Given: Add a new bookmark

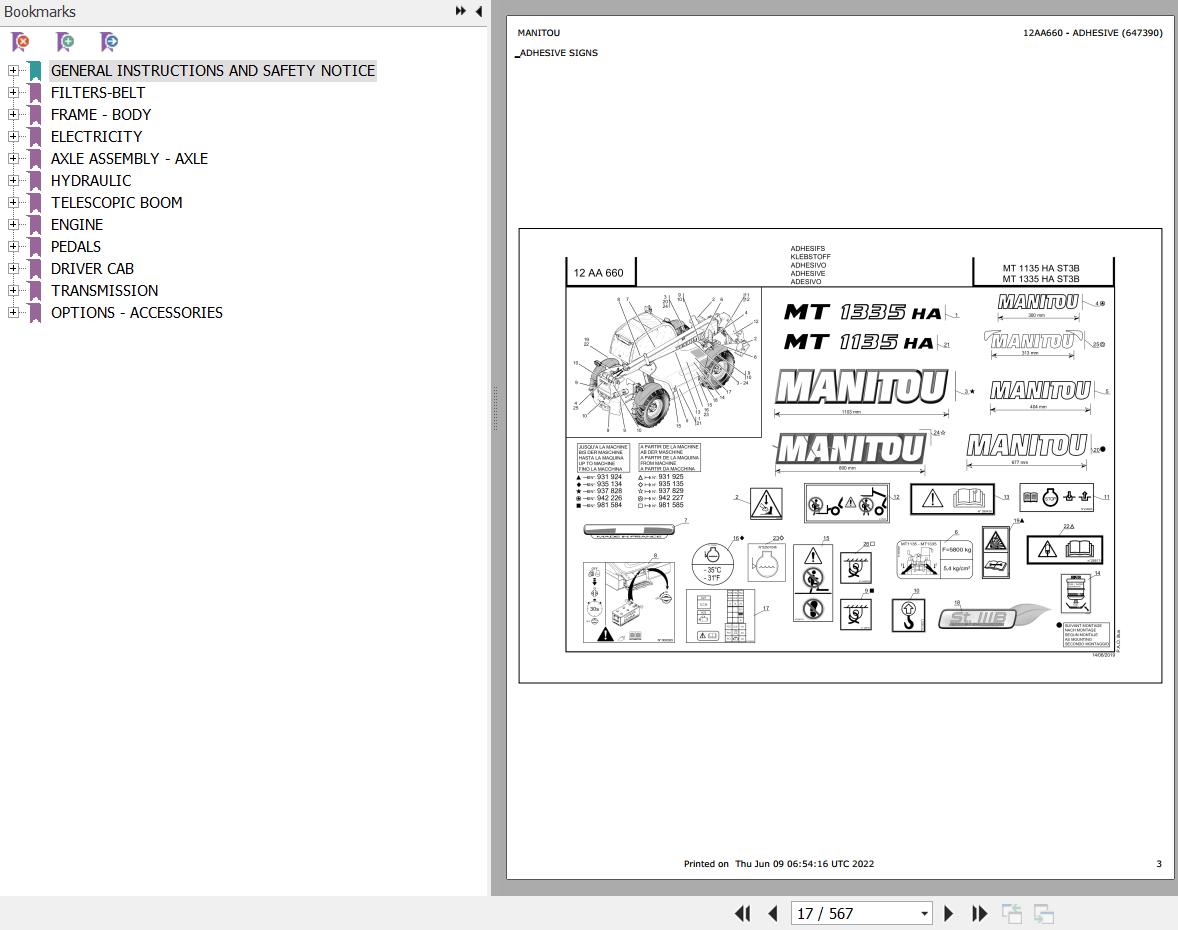Looking at the screenshot, I should tap(64, 42).
